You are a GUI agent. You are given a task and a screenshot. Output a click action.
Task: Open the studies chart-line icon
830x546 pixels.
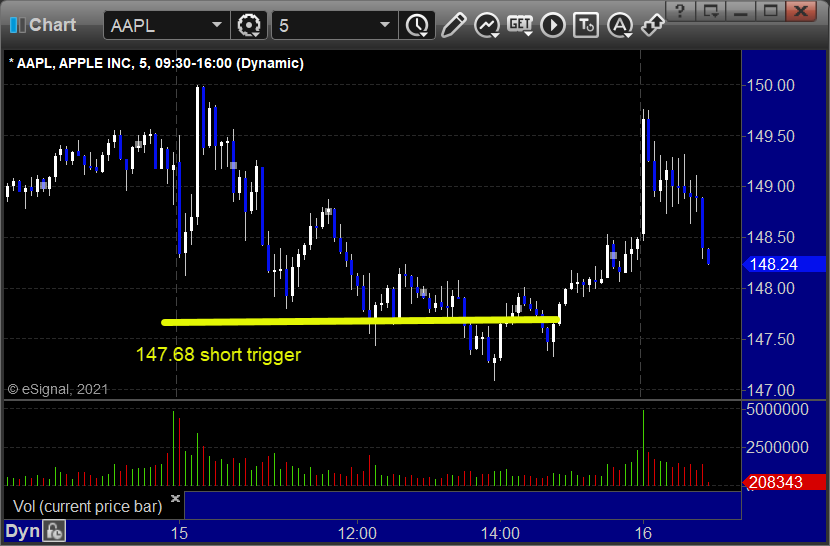486,25
